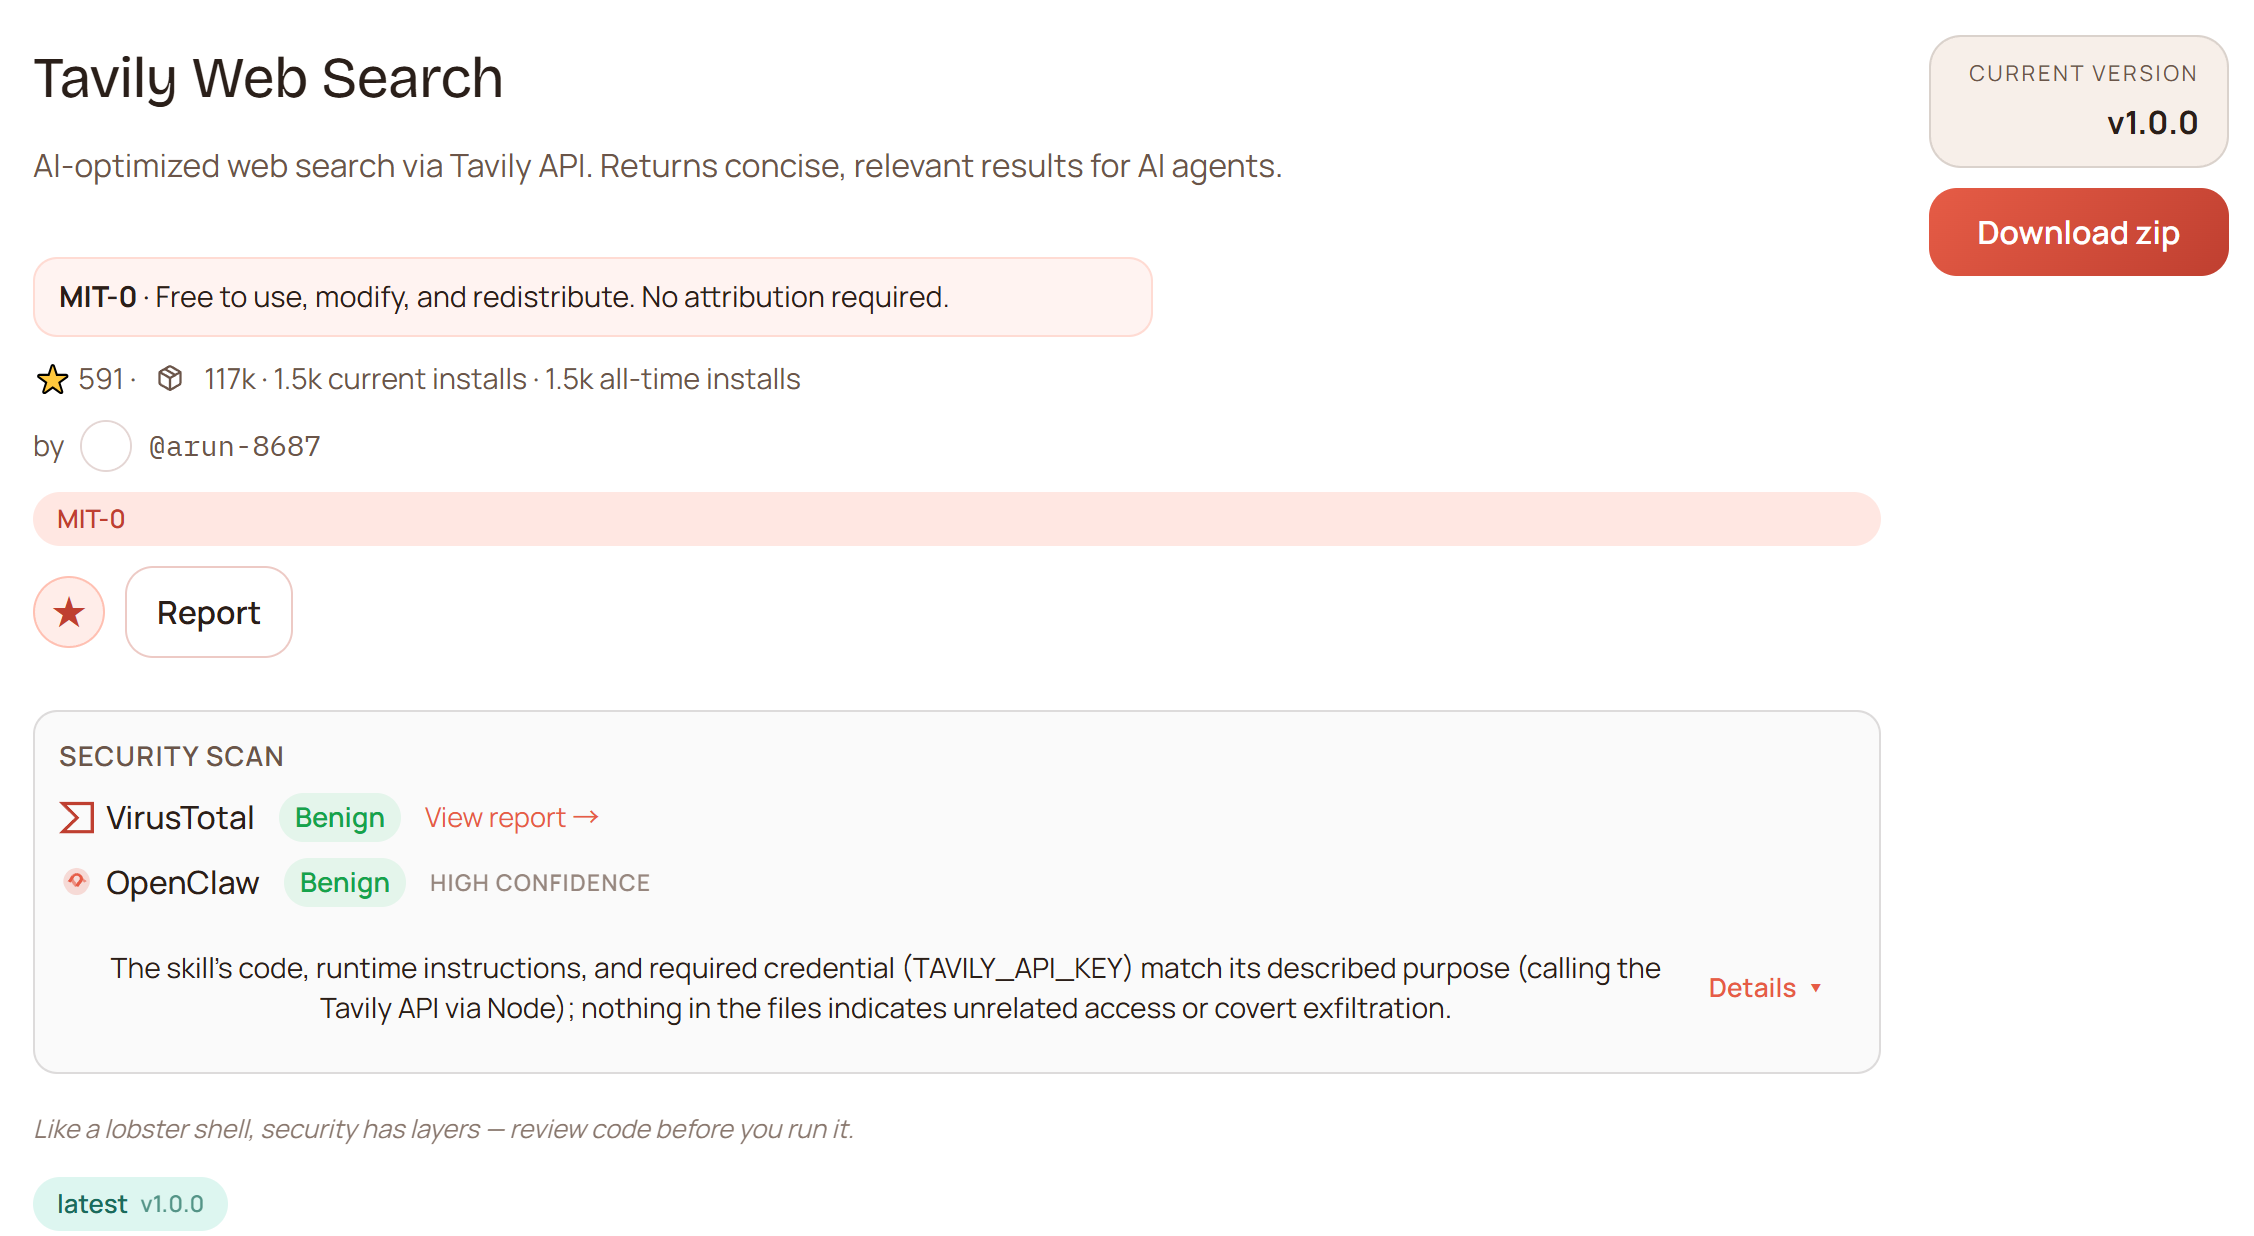Toggle the red star favorite button
The height and width of the screenshot is (1236, 2254).
coord(69,612)
